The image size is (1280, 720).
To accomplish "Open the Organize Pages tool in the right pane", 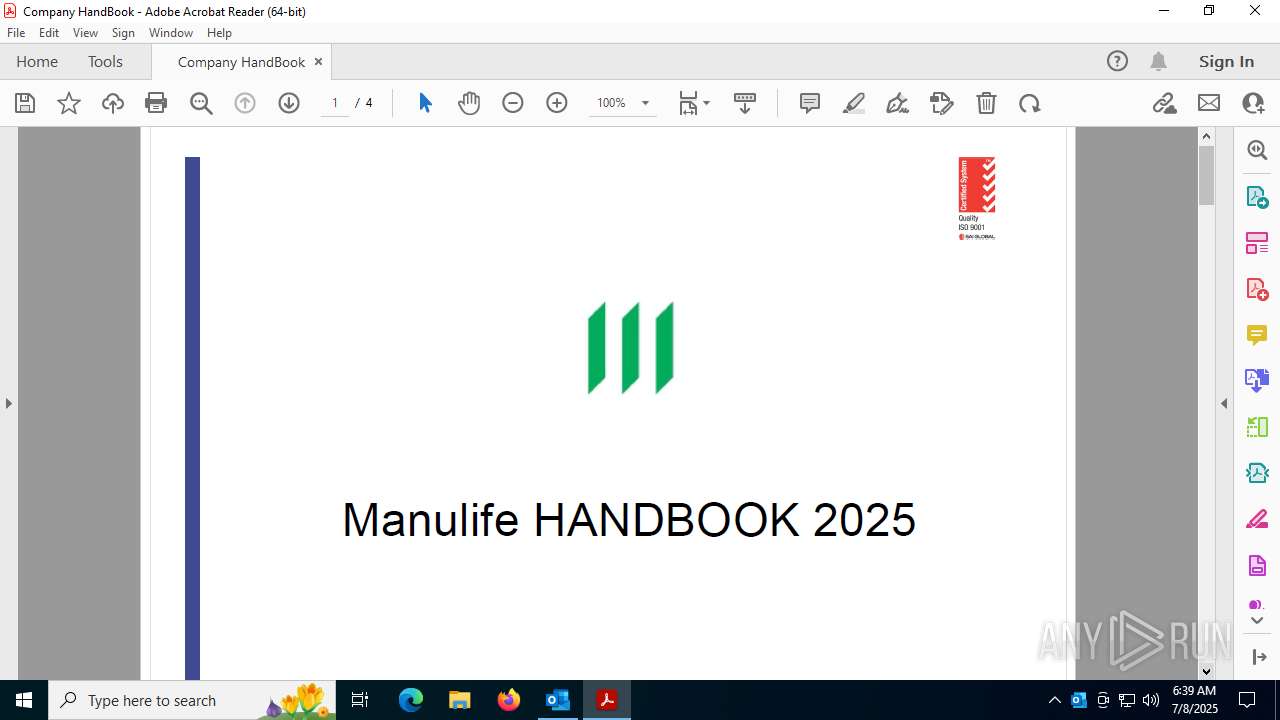I will coord(1257,243).
